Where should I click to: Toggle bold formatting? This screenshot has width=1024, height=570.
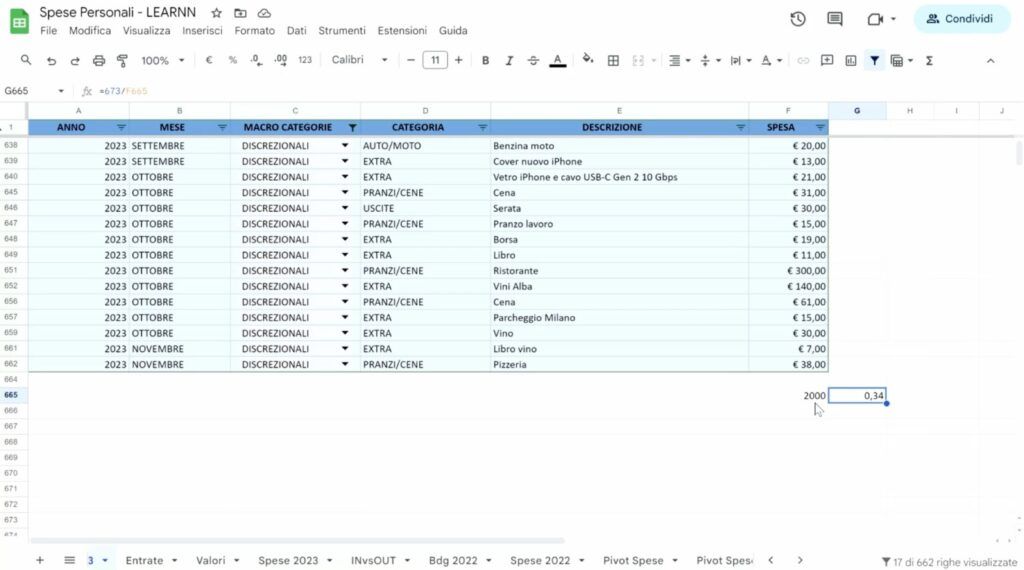(x=485, y=60)
